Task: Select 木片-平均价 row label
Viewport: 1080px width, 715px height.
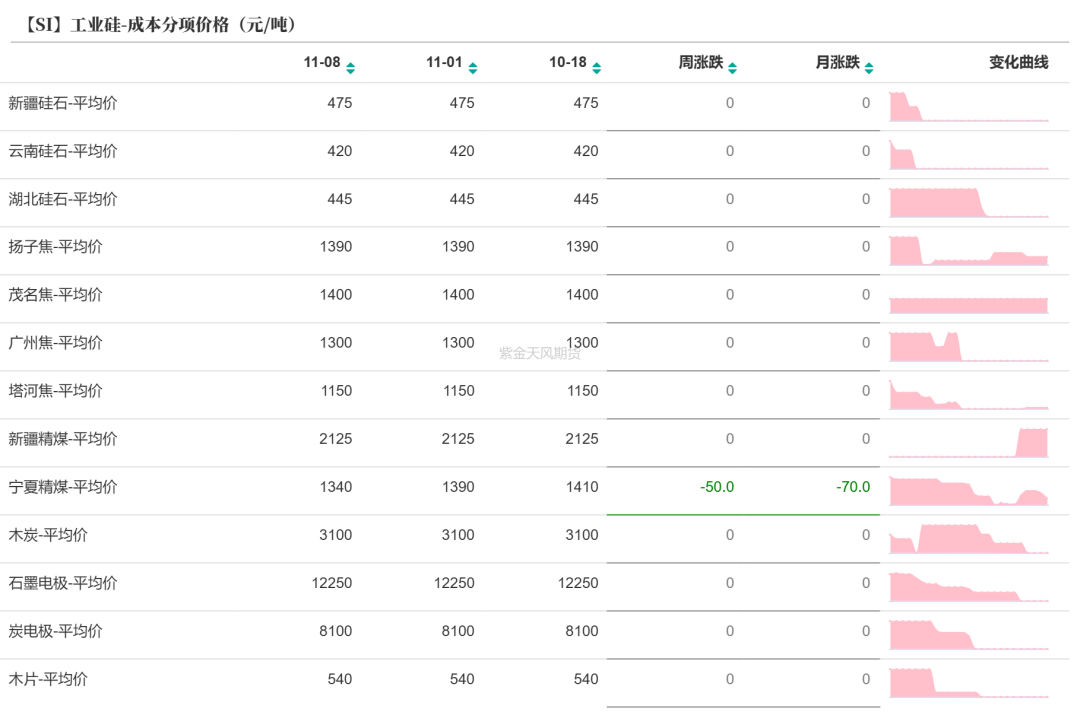Action: click(x=48, y=679)
